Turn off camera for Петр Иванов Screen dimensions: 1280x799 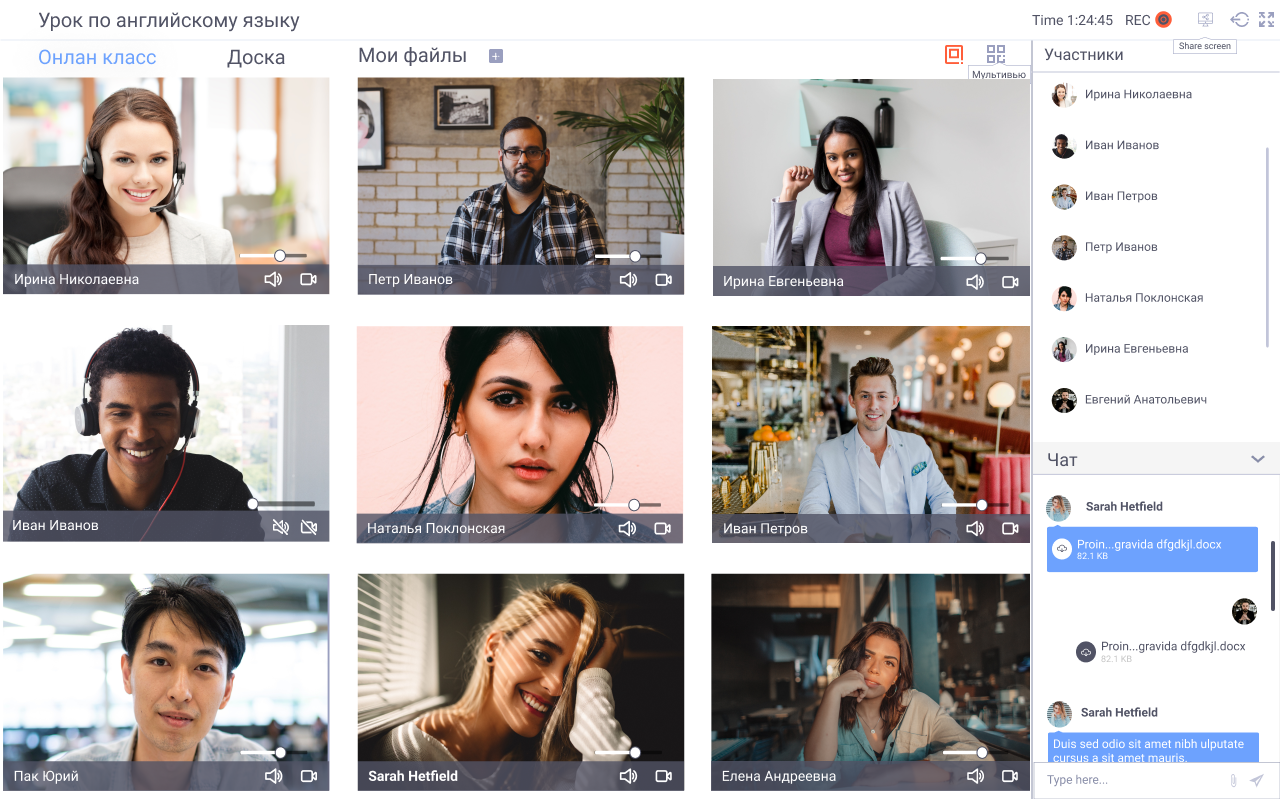pyautogui.click(x=664, y=280)
